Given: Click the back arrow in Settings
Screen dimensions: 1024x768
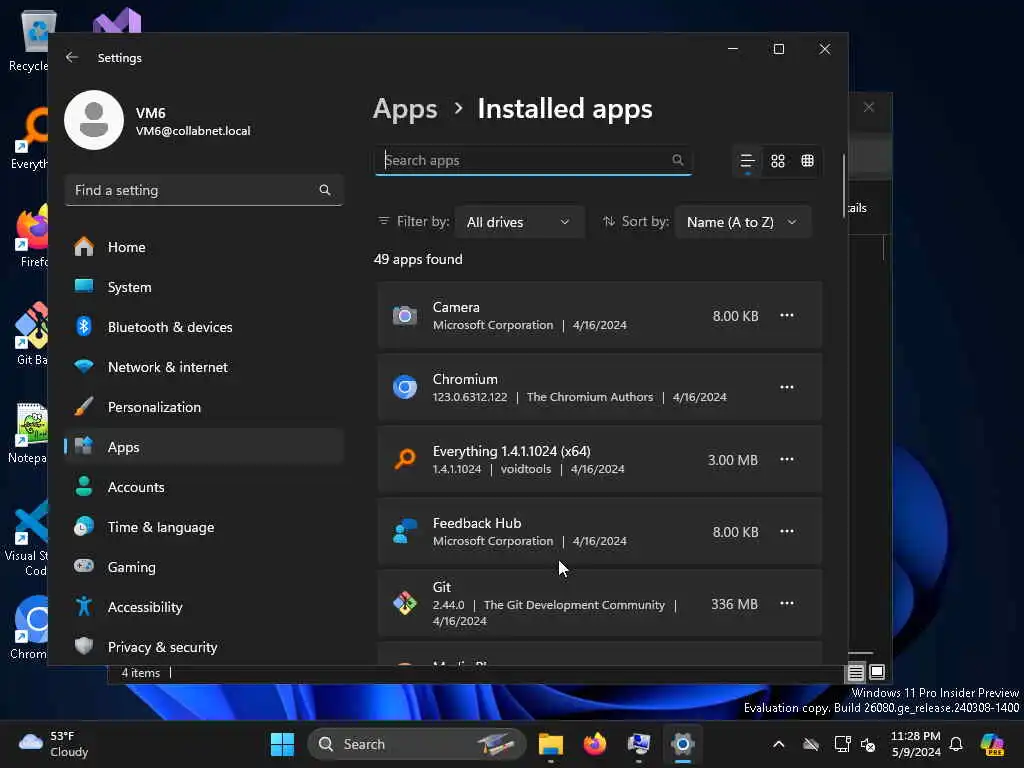Looking at the screenshot, I should pos(72,57).
